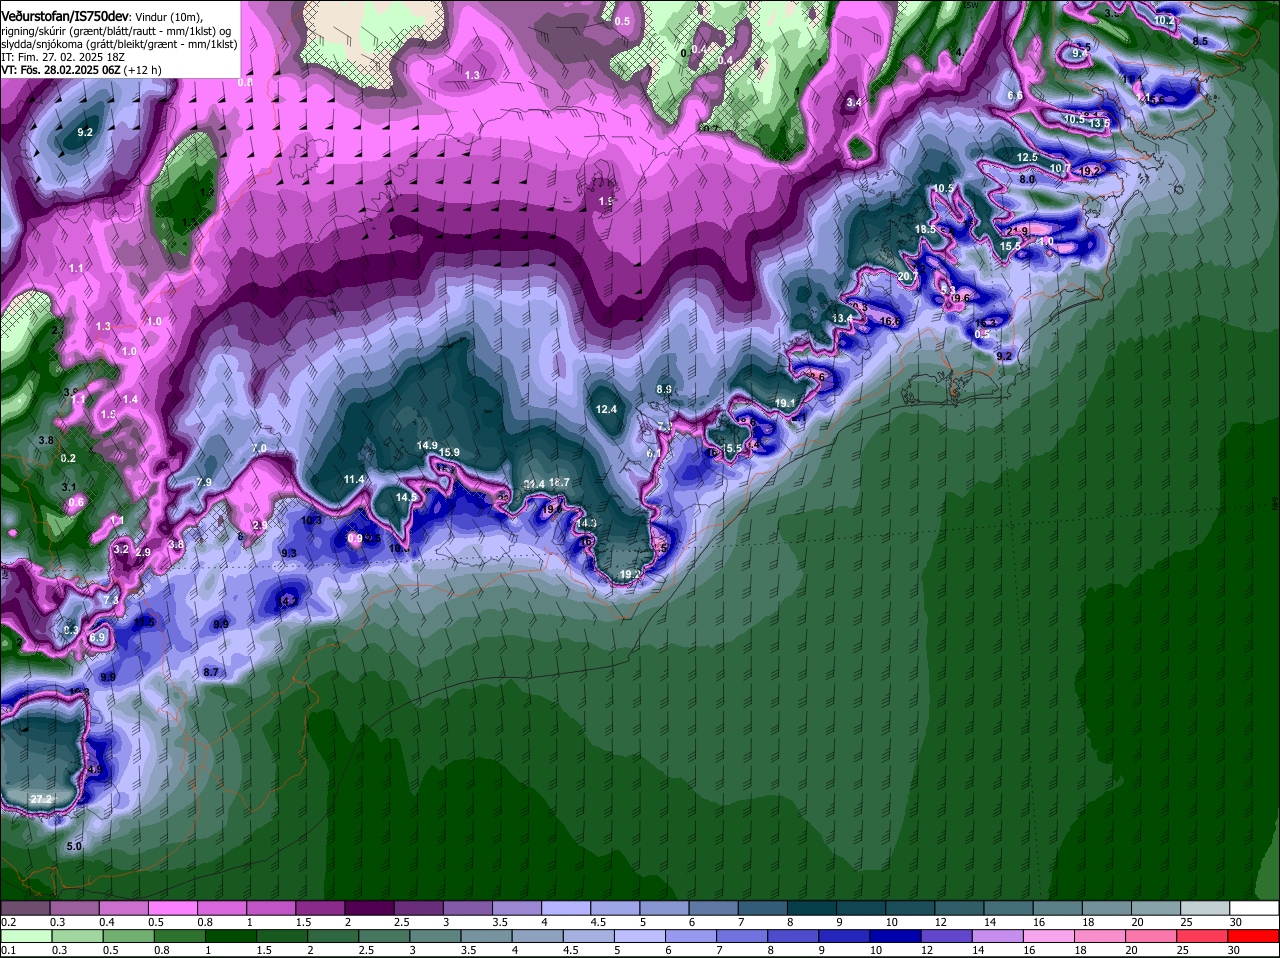Click the 6.9 value on the map

[97, 637]
